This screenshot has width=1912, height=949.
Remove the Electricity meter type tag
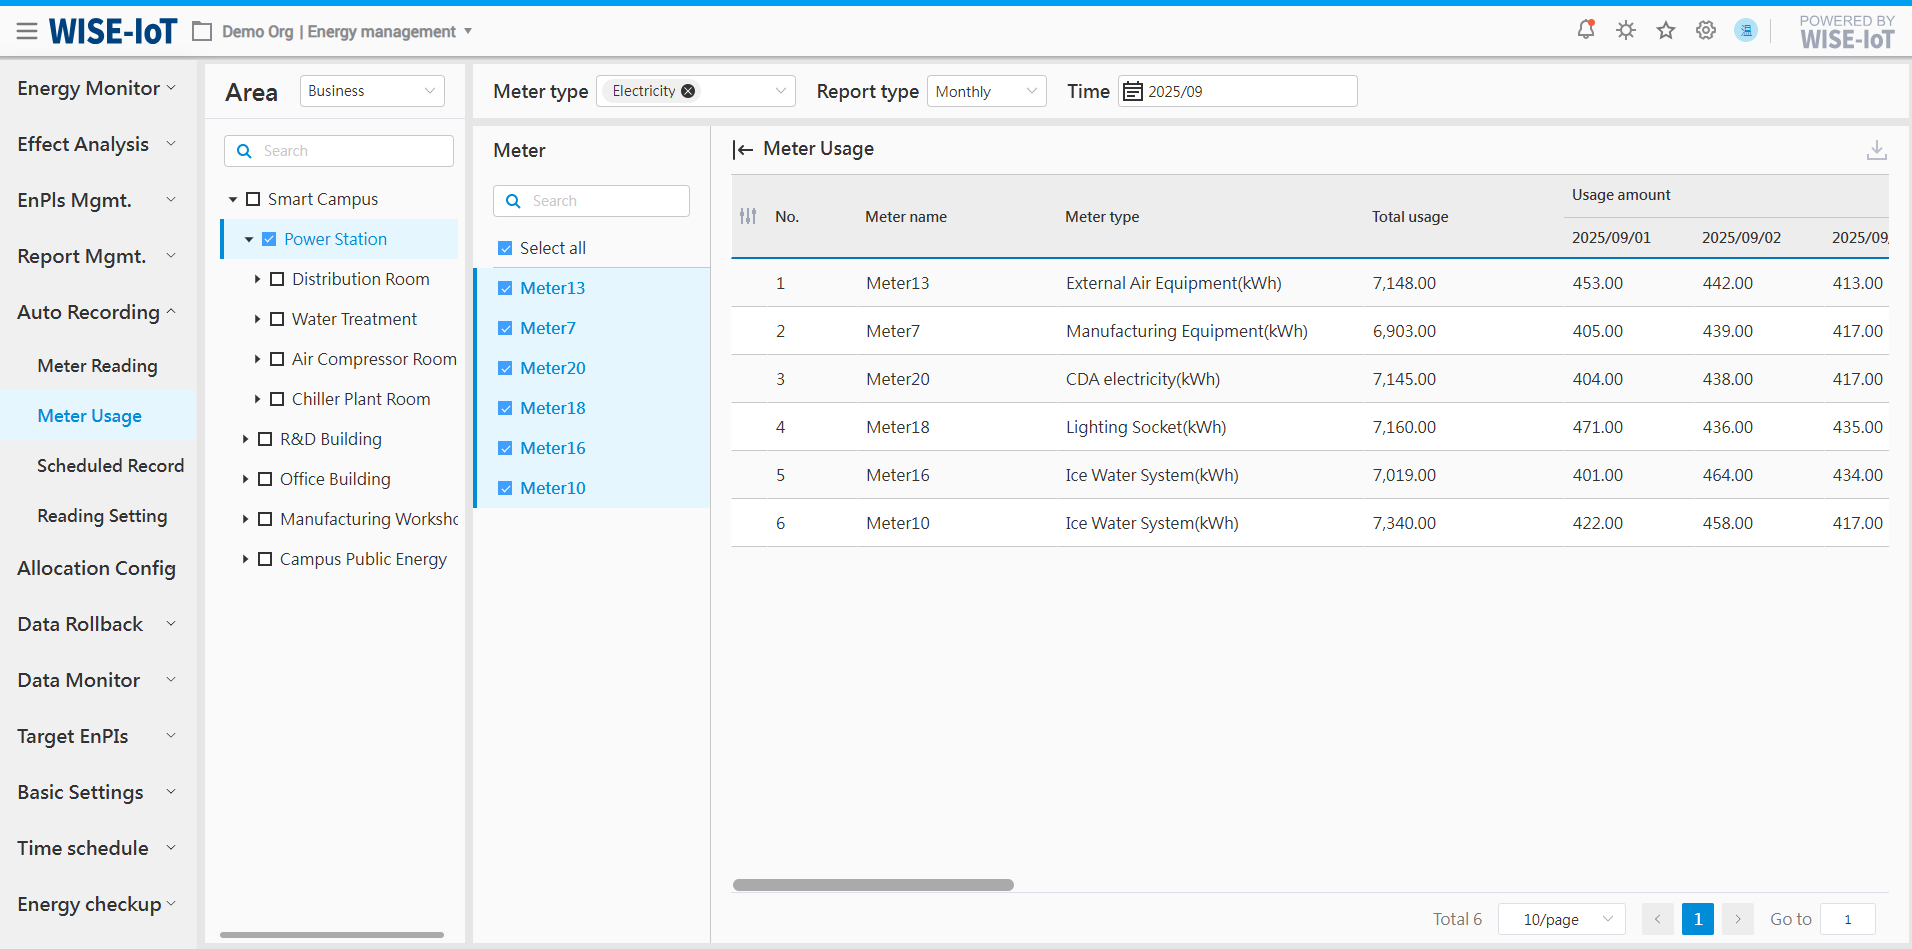tap(688, 91)
